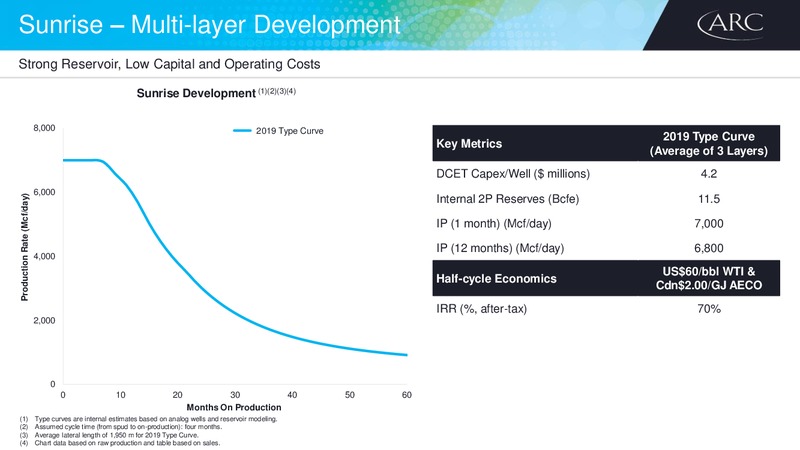Click the 'Sunrise – Multi-layer Development' title

(x=209, y=24)
